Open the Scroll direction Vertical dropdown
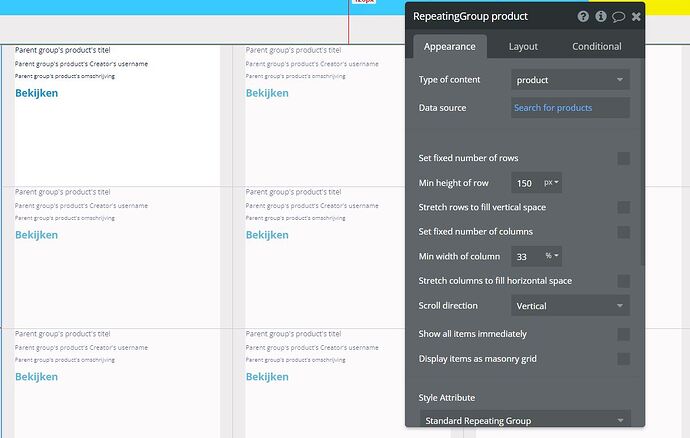This screenshot has height=438, width=690. (x=570, y=305)
